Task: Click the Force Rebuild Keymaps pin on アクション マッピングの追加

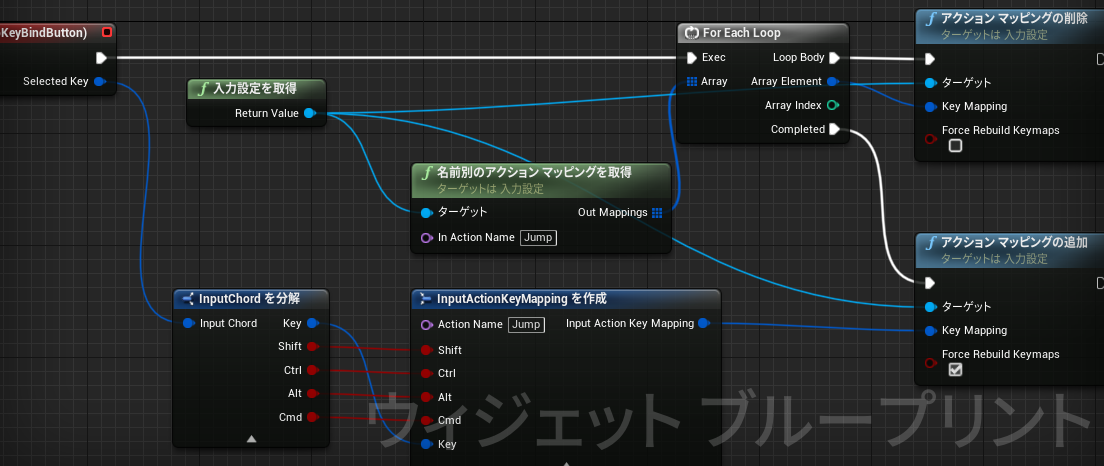Action: (x=930, y=362)
